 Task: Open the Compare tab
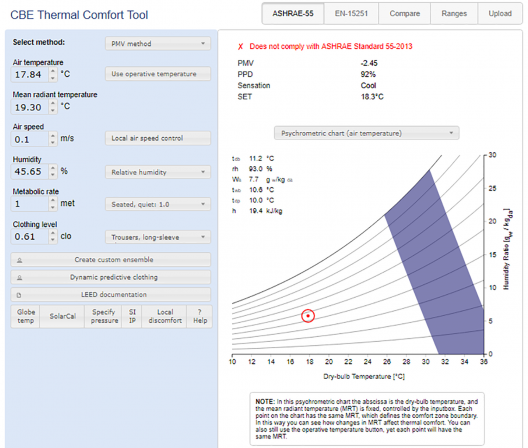click(x=404, y=13)
